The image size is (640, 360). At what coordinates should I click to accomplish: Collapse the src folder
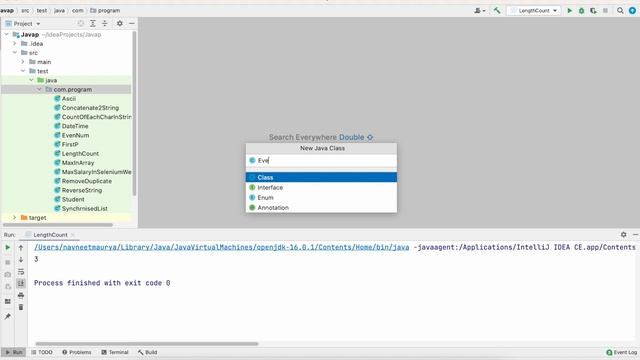point(15,53)
